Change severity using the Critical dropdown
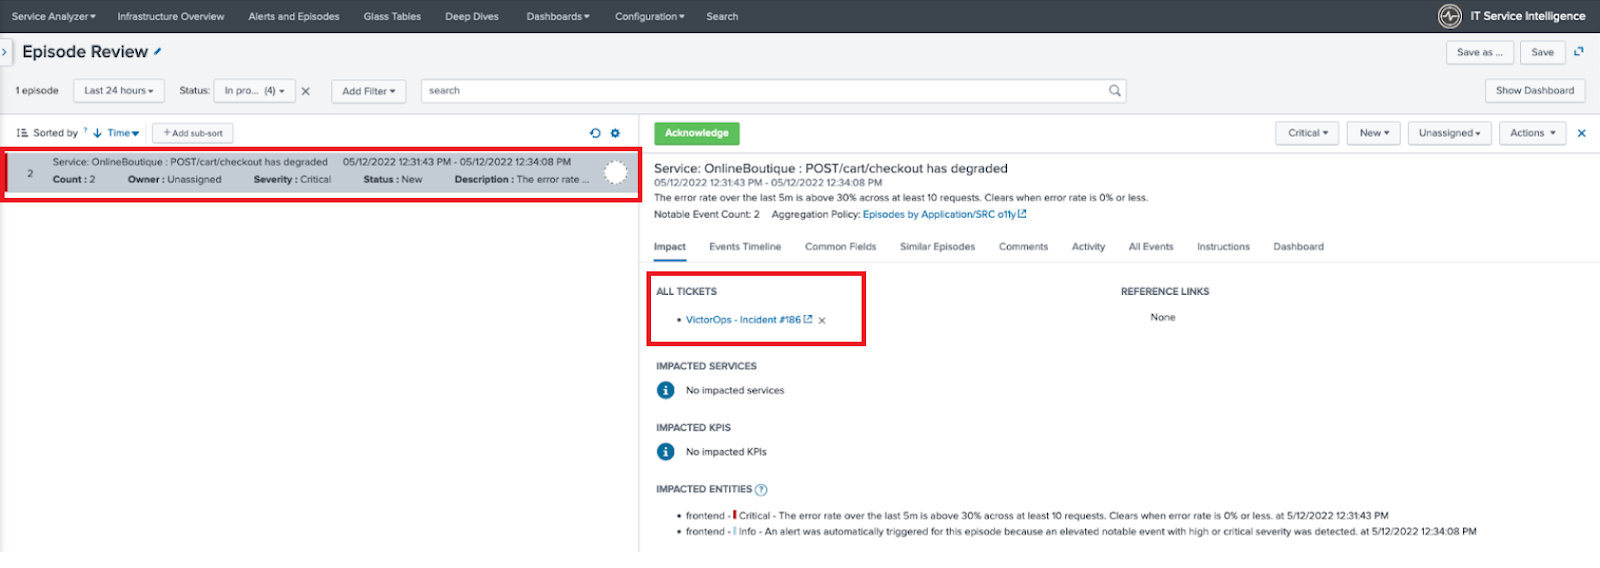The image size is (1600, 568). (1308, 133)
